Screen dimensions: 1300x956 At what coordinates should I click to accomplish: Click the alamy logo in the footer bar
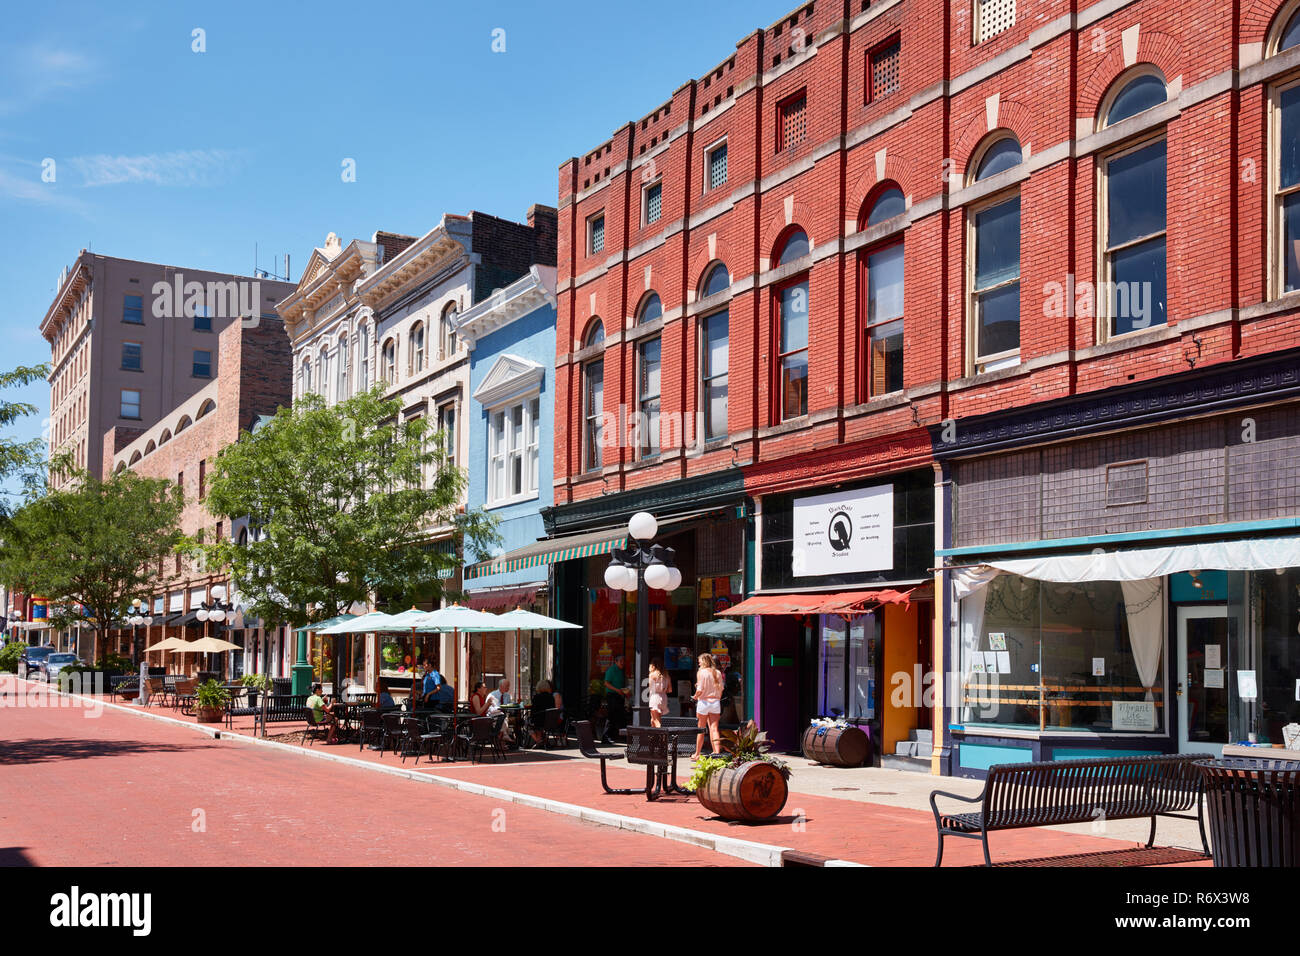click(x=101, y=911)
